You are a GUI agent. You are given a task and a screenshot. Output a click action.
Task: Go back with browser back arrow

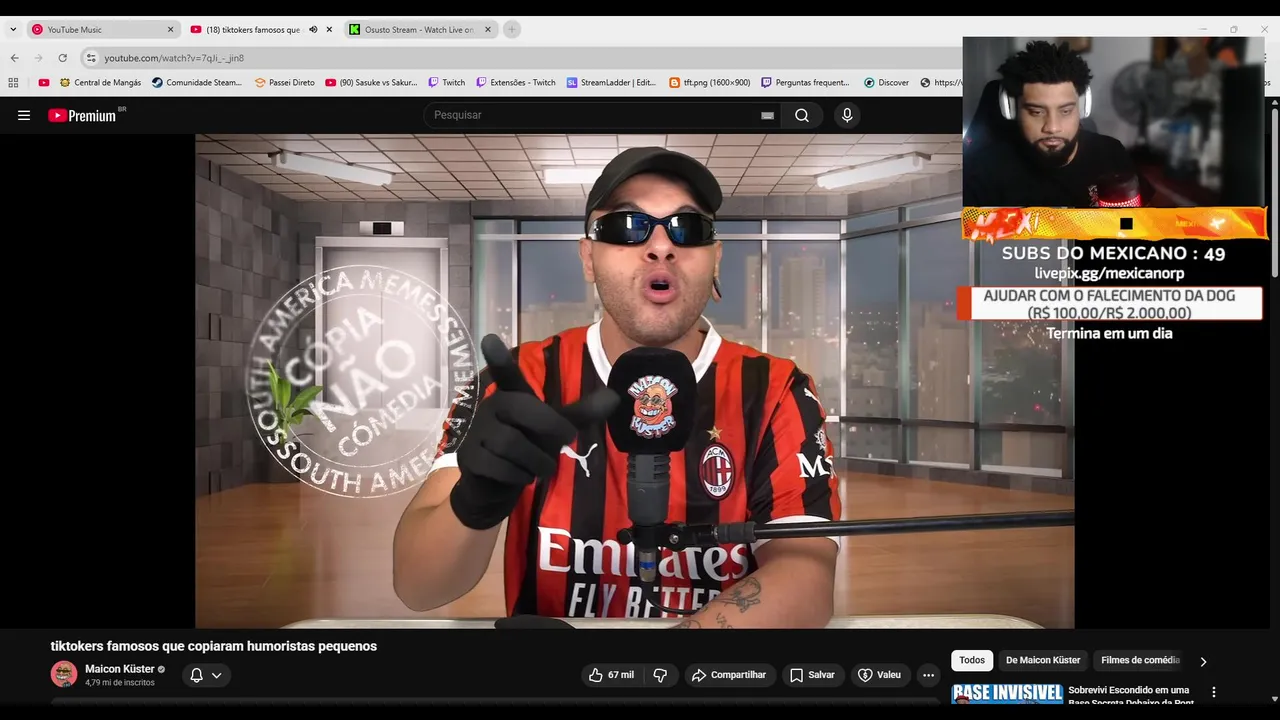click(14, 58)
